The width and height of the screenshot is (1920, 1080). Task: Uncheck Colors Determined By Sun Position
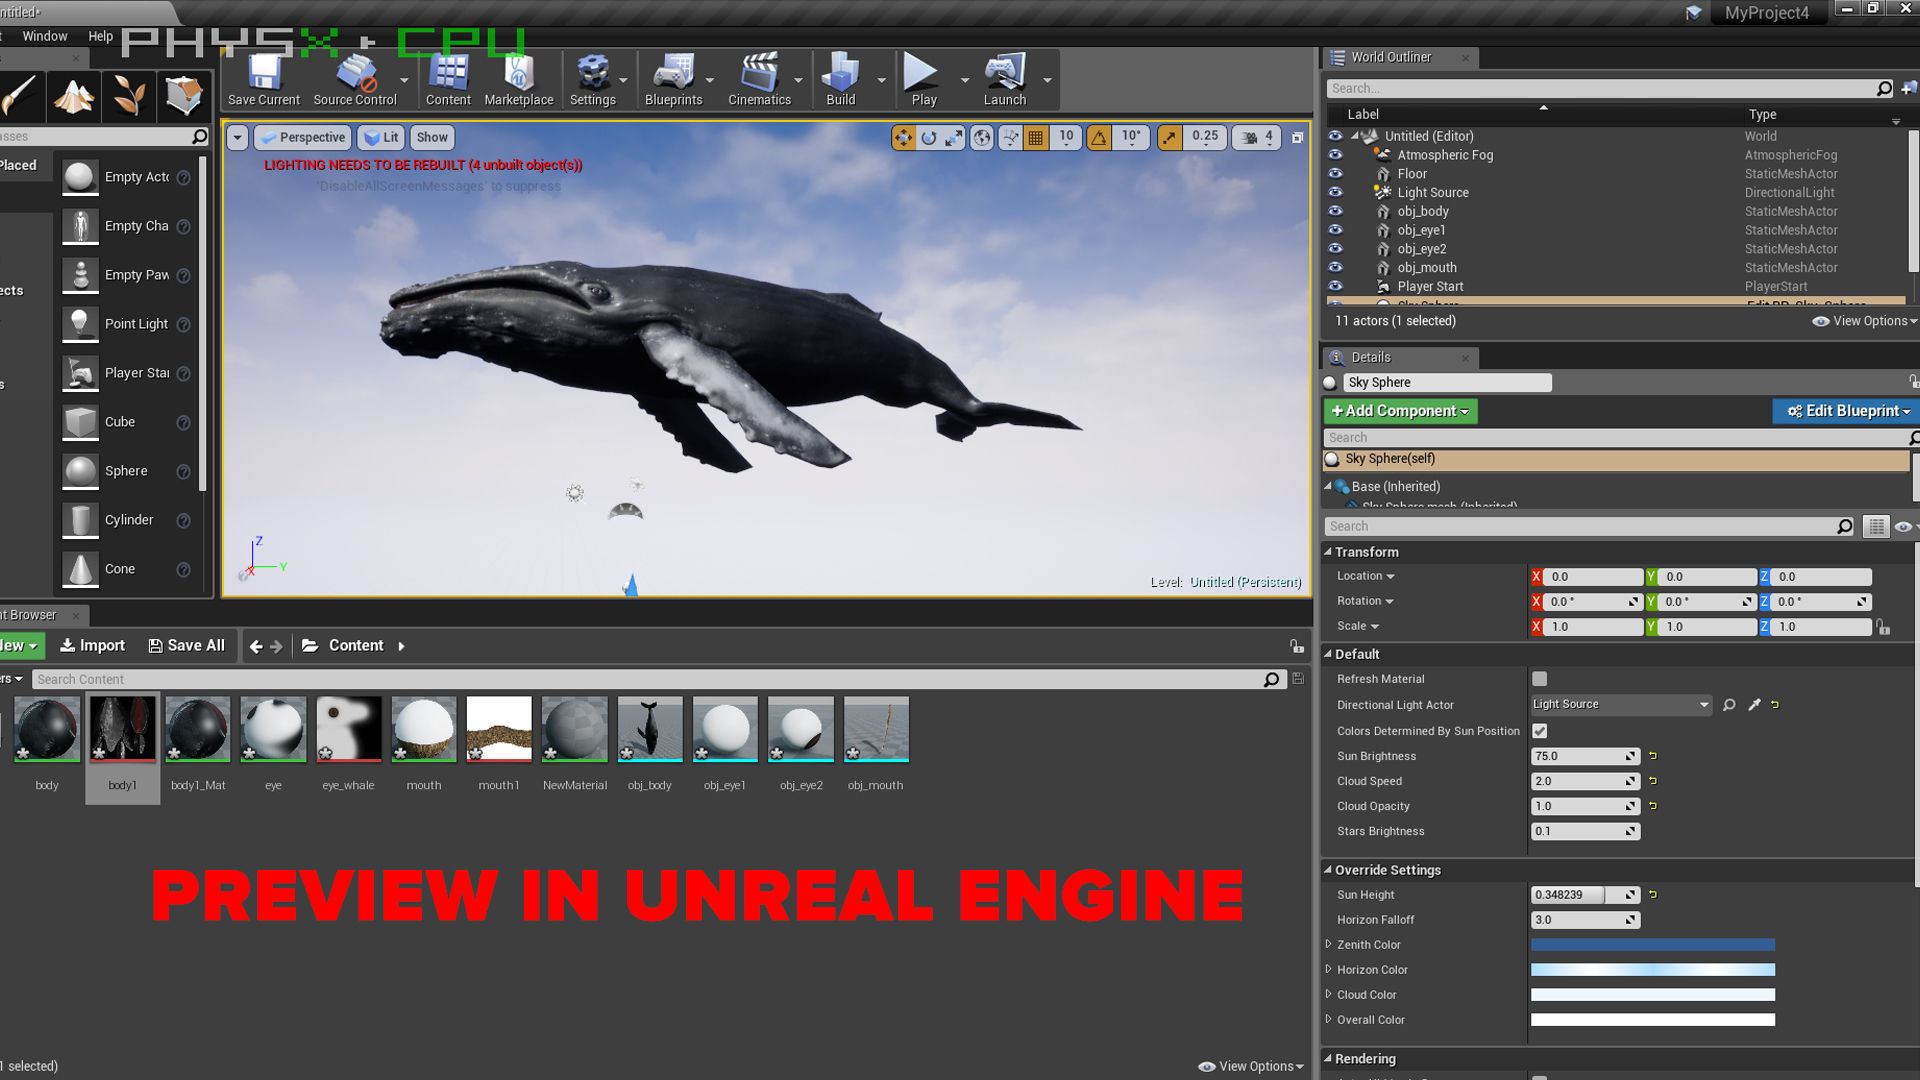coord(1540,731)
